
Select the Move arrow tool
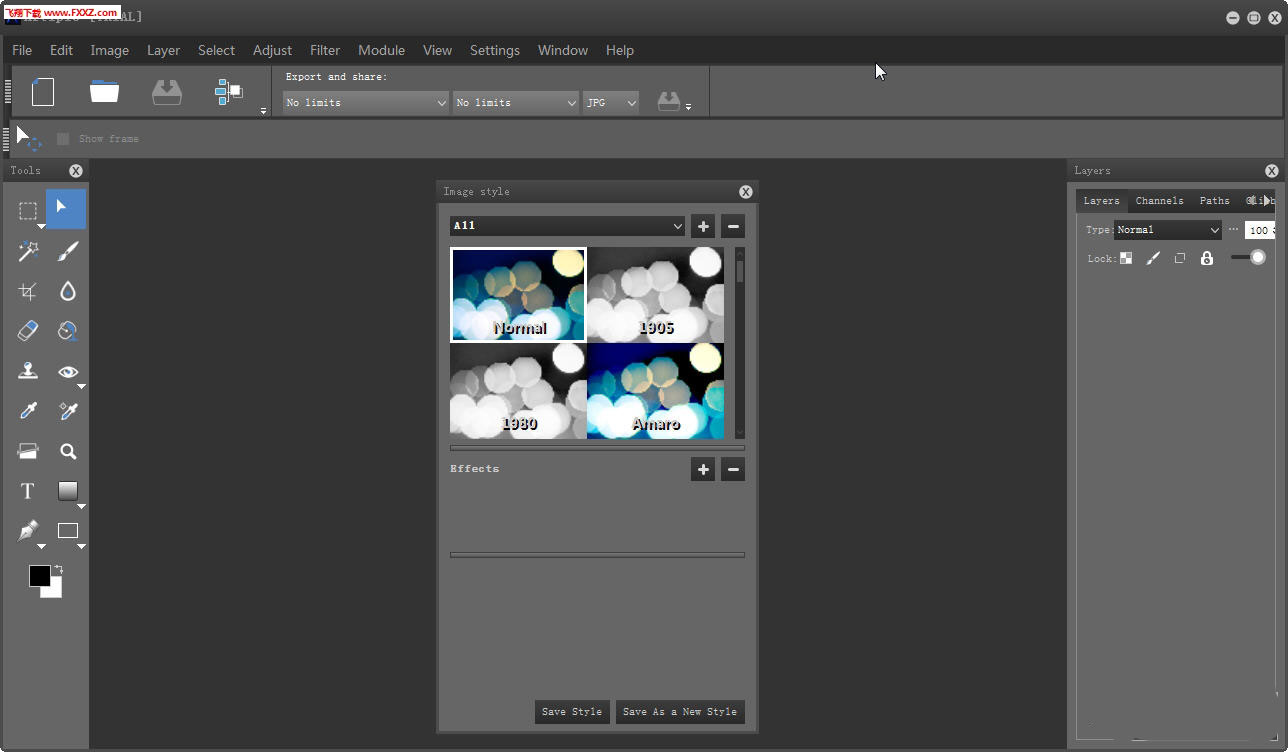coord(66,209)
